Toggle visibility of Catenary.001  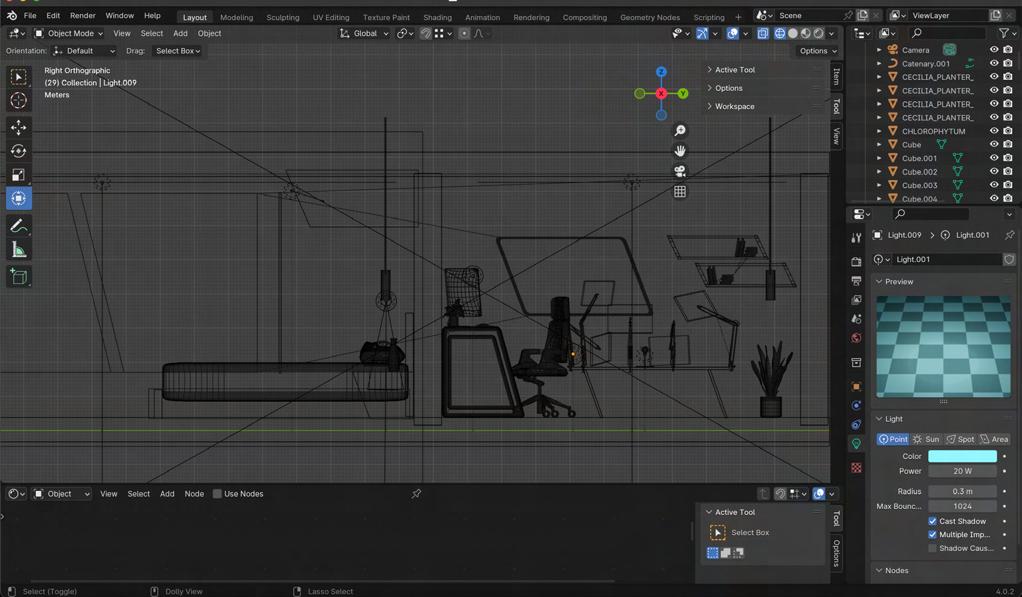point(994,63)
